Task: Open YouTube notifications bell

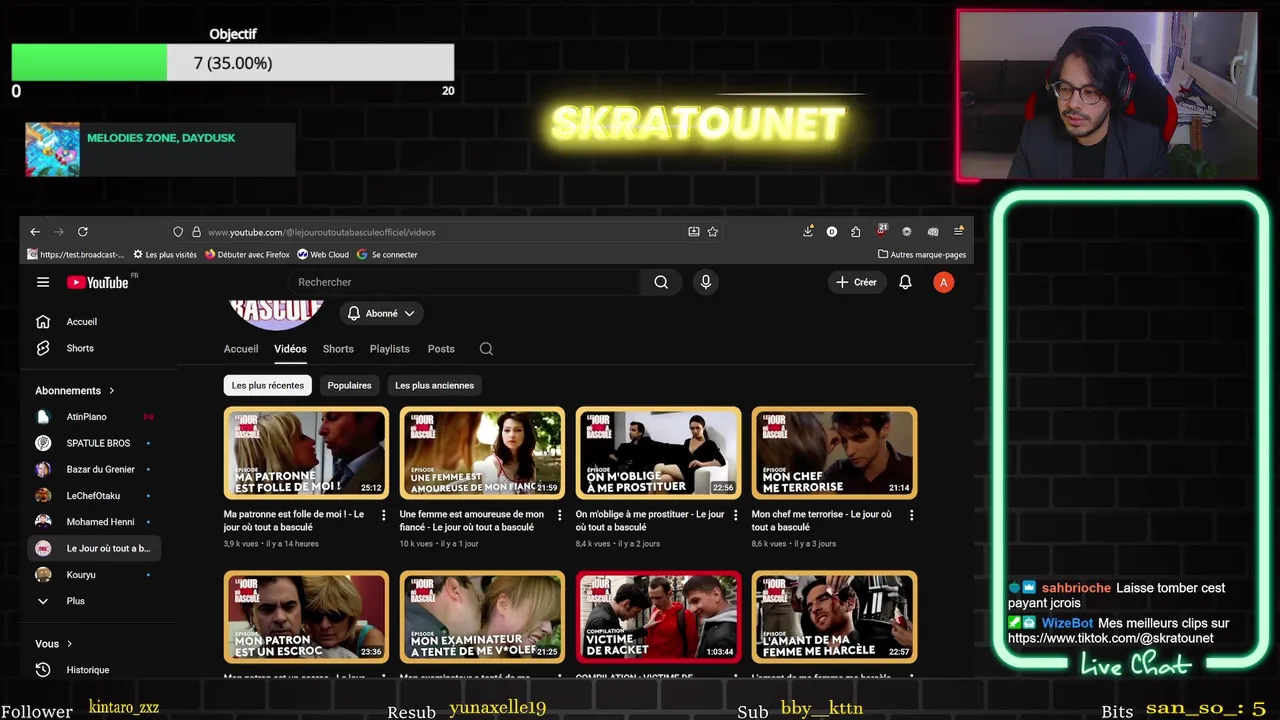Action: 905,282
